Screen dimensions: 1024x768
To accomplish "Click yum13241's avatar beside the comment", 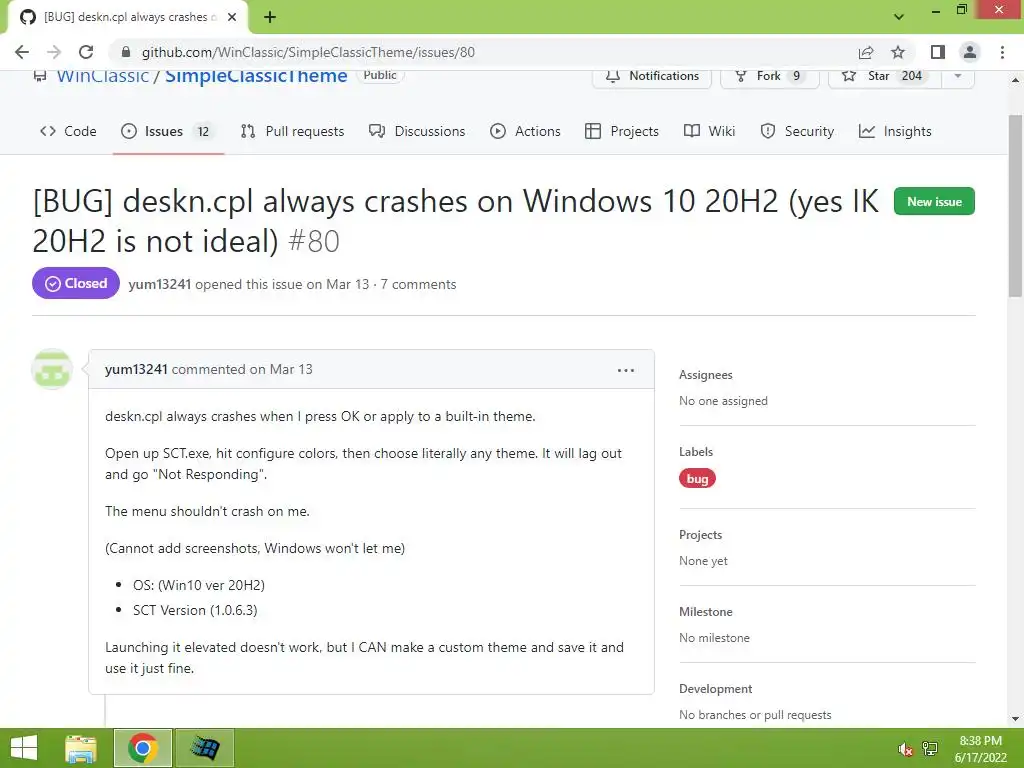I will 52,369.
